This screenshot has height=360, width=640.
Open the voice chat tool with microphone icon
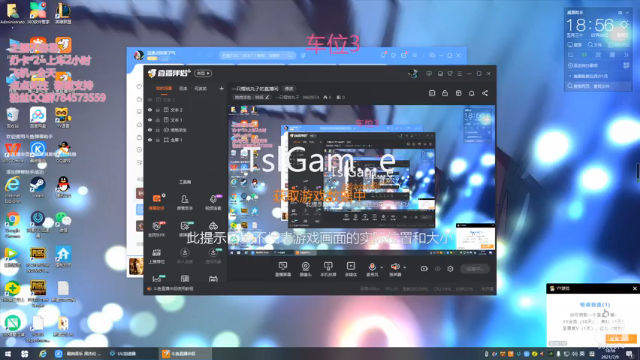click(x=213, y=202)
